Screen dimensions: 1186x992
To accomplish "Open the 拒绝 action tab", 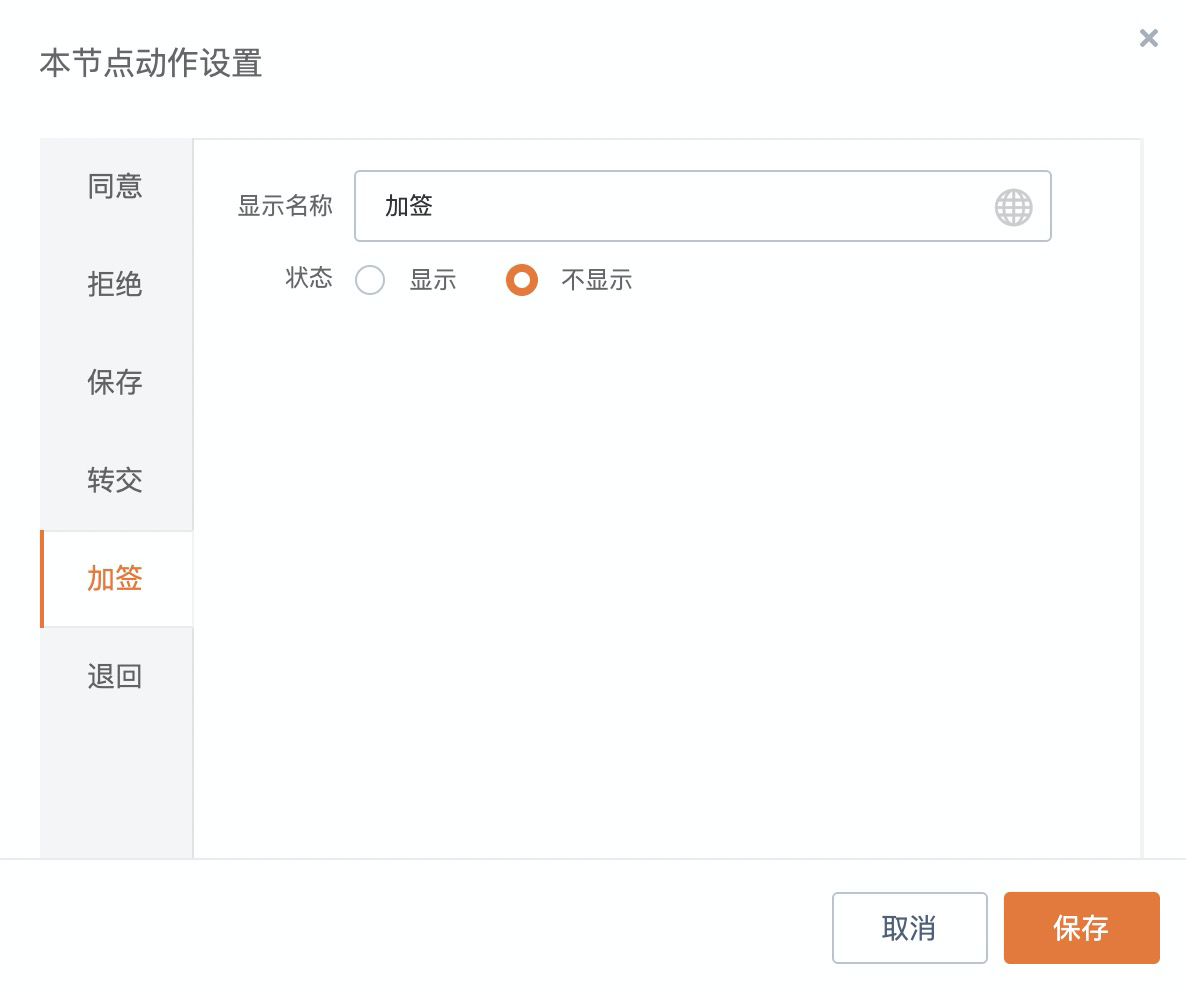I will [115, 284].
